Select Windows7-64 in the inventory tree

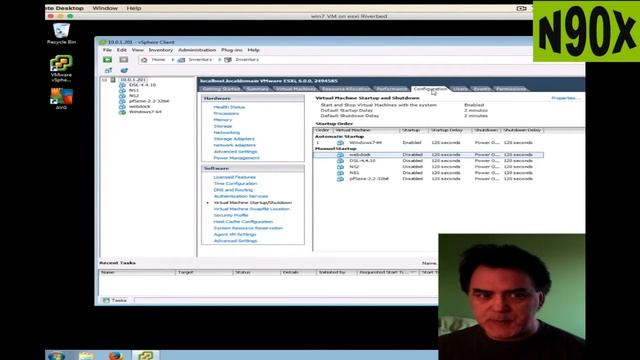click(145, 111)
